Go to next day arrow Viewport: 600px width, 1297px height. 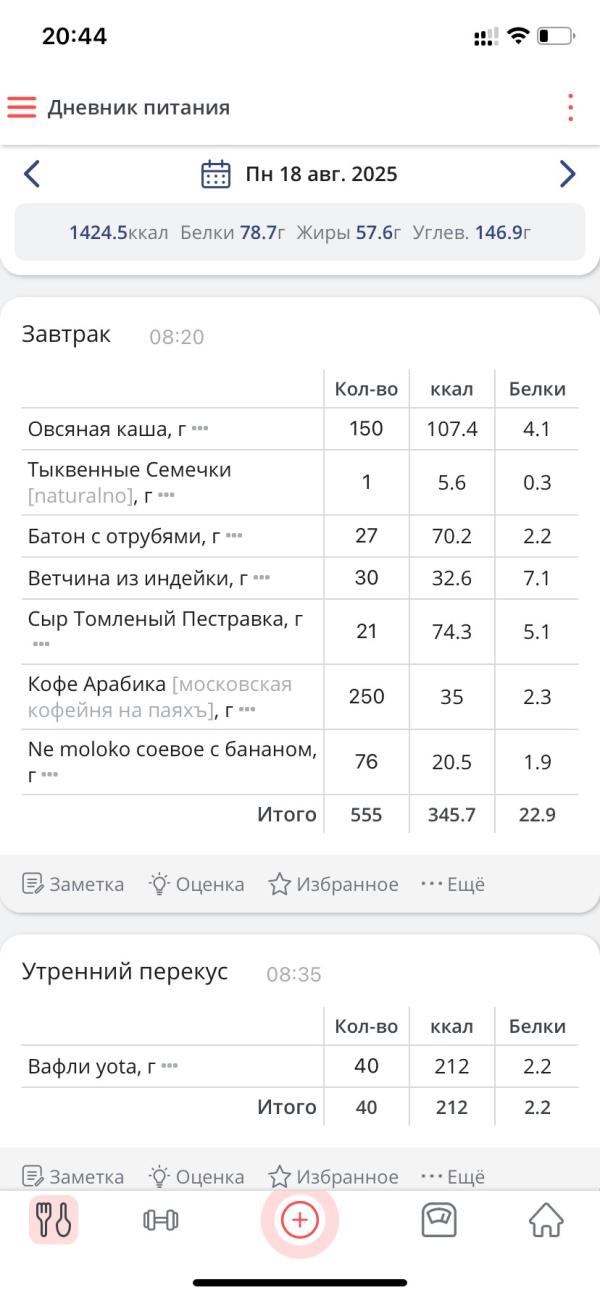point(567,174)
